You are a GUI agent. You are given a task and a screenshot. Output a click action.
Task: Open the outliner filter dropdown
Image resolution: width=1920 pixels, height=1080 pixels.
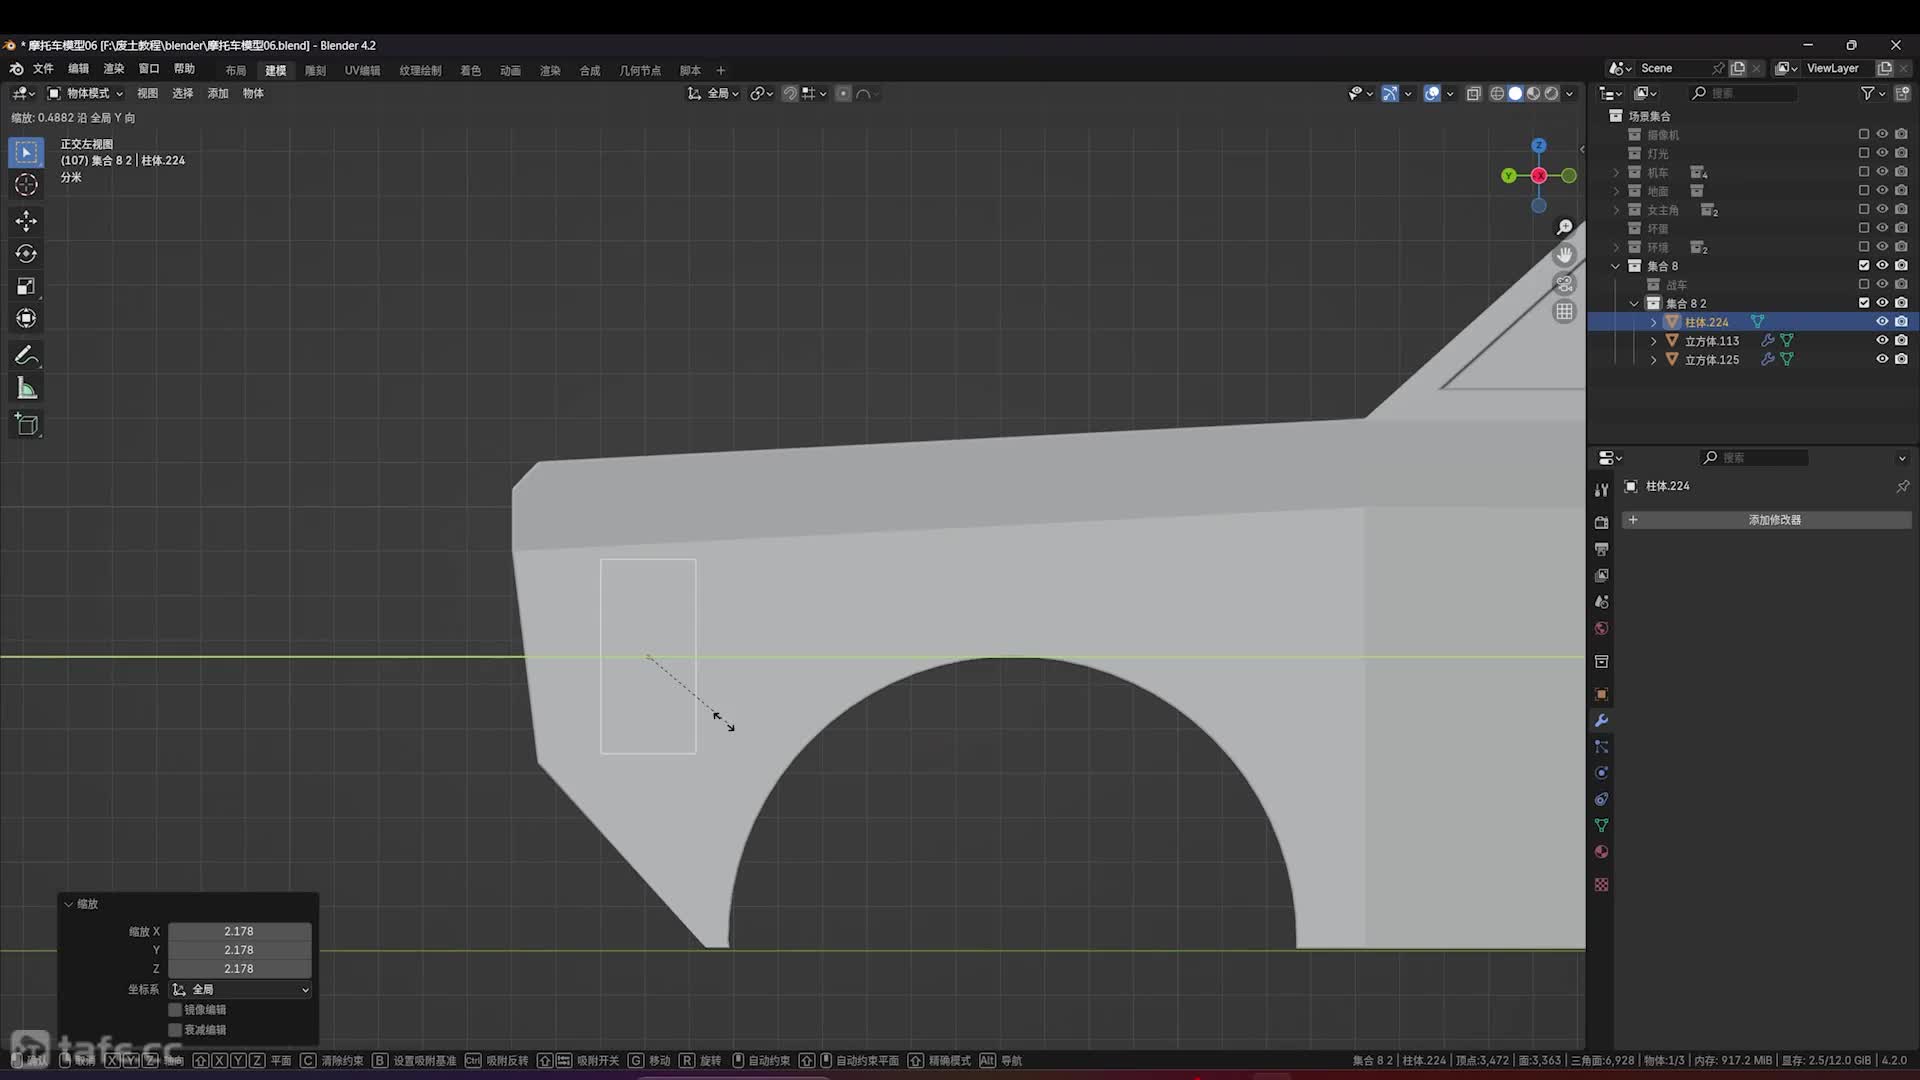pyautogui.click(x=1872, y=93)
